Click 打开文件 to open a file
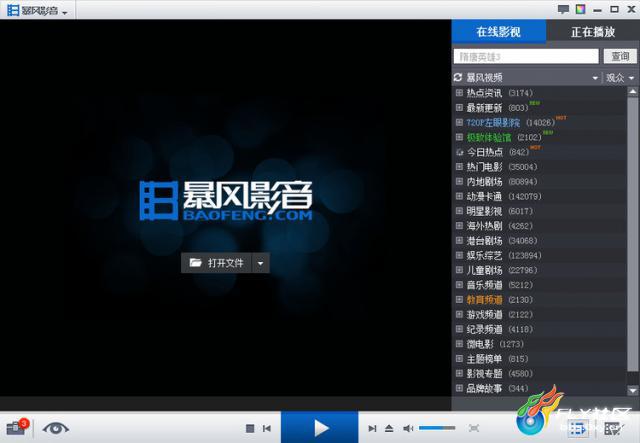 (x=216, y=263)
